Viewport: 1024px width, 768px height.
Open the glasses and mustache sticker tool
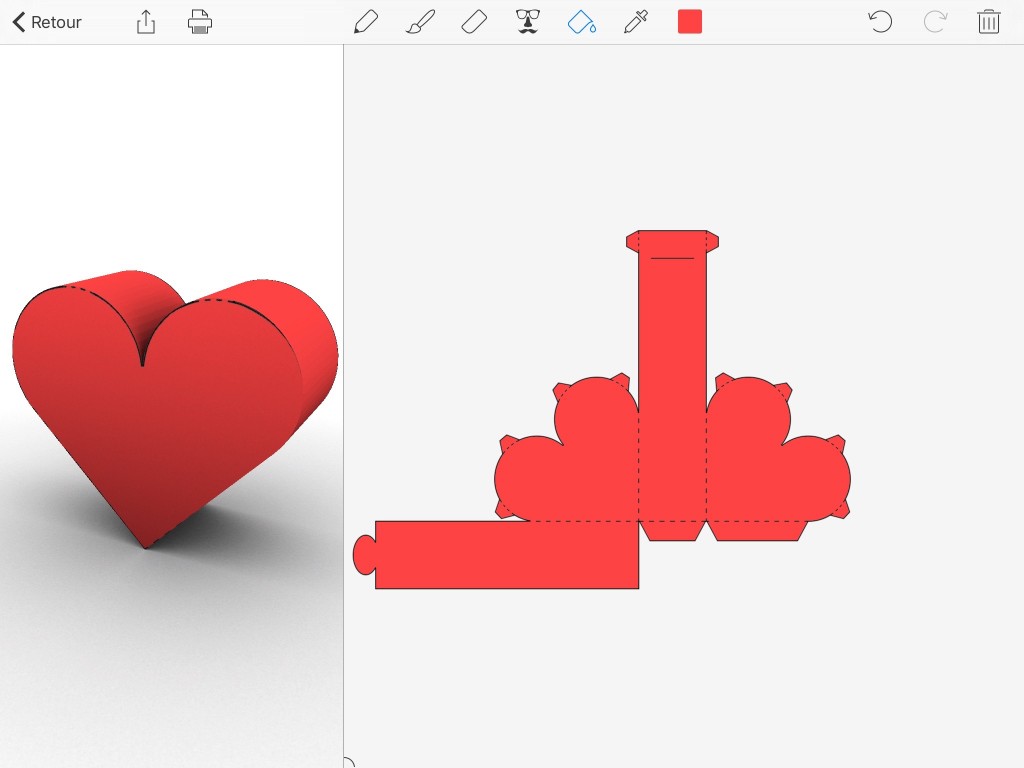tap(527, 22)
